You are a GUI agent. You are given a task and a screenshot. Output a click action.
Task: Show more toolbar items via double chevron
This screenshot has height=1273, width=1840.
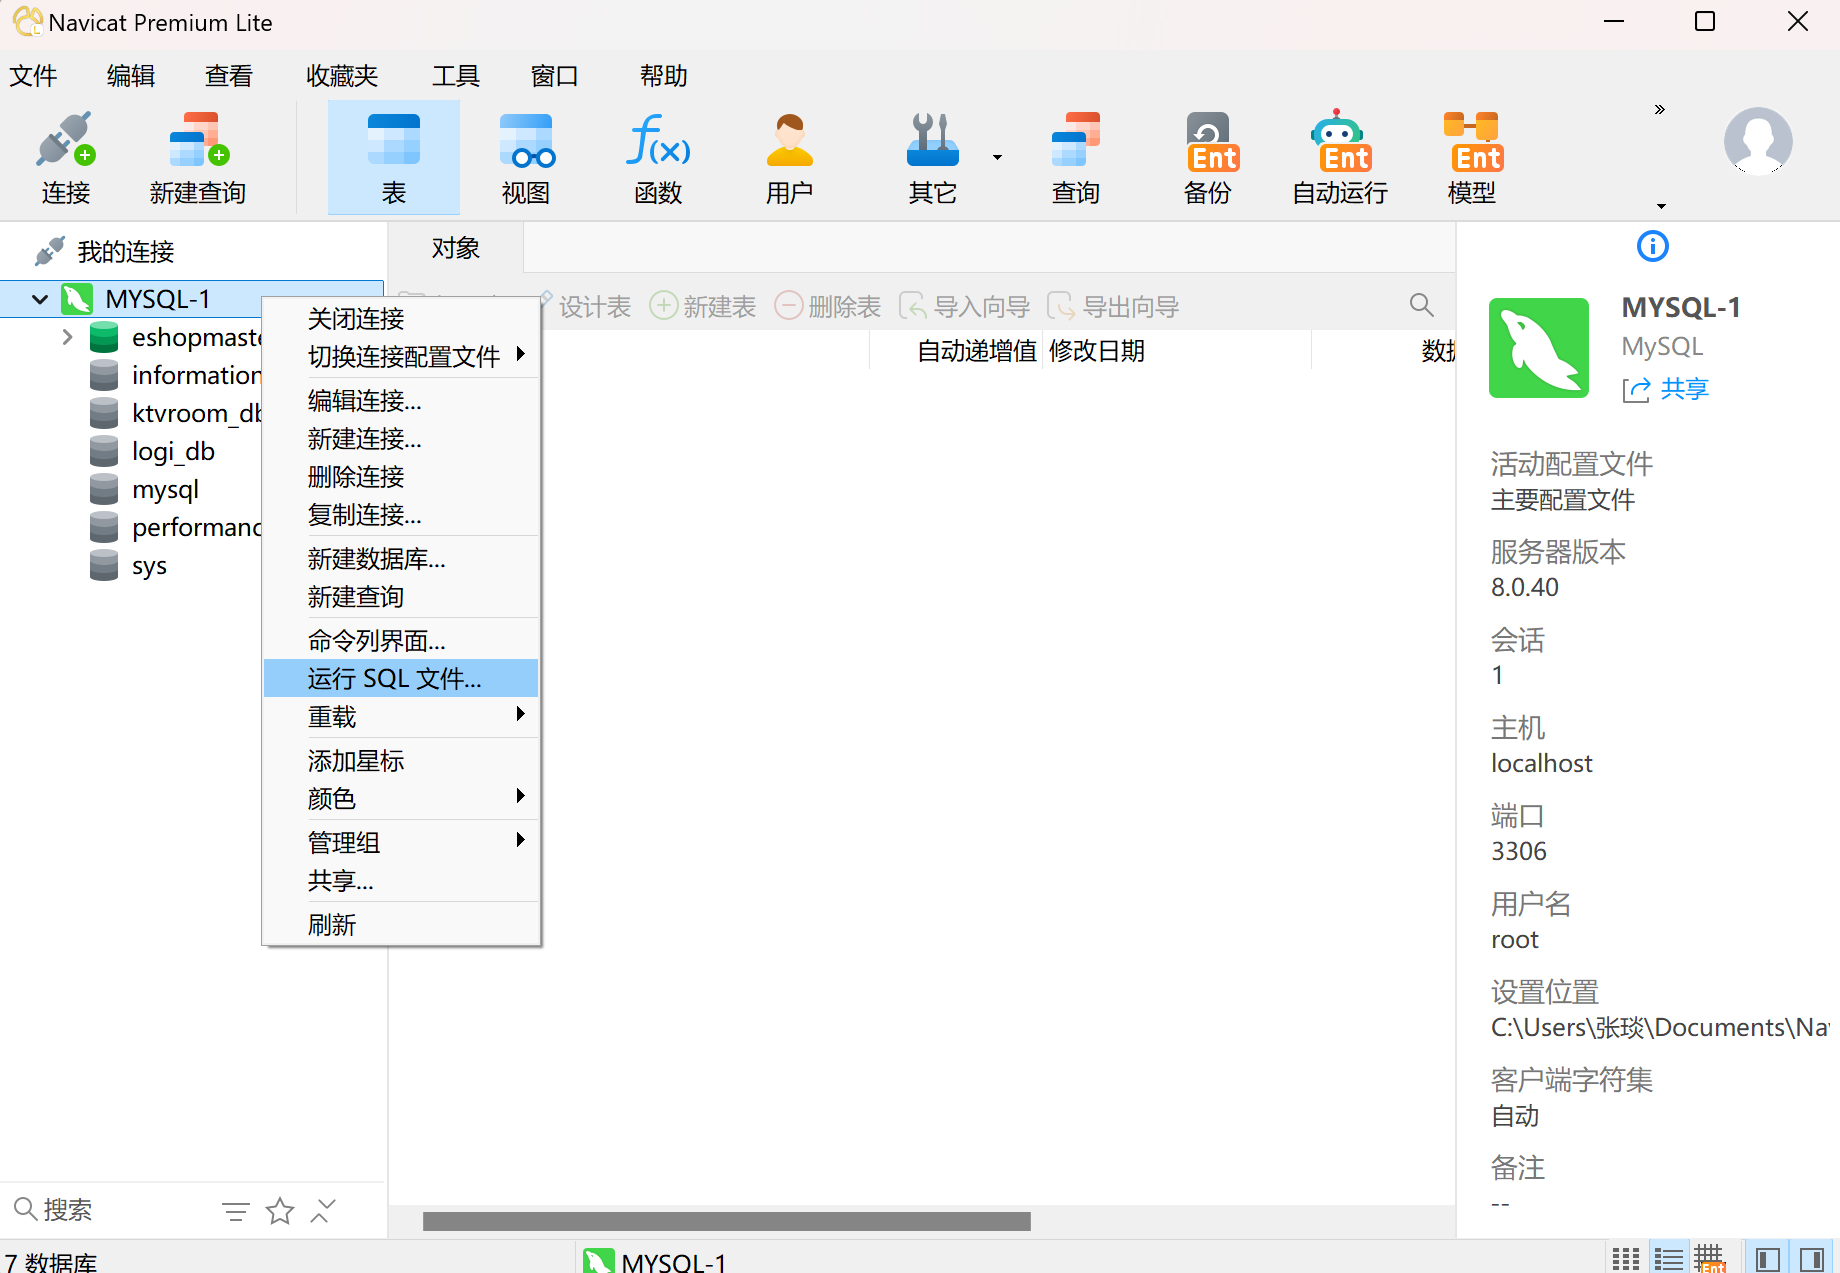pos(1660,109)
